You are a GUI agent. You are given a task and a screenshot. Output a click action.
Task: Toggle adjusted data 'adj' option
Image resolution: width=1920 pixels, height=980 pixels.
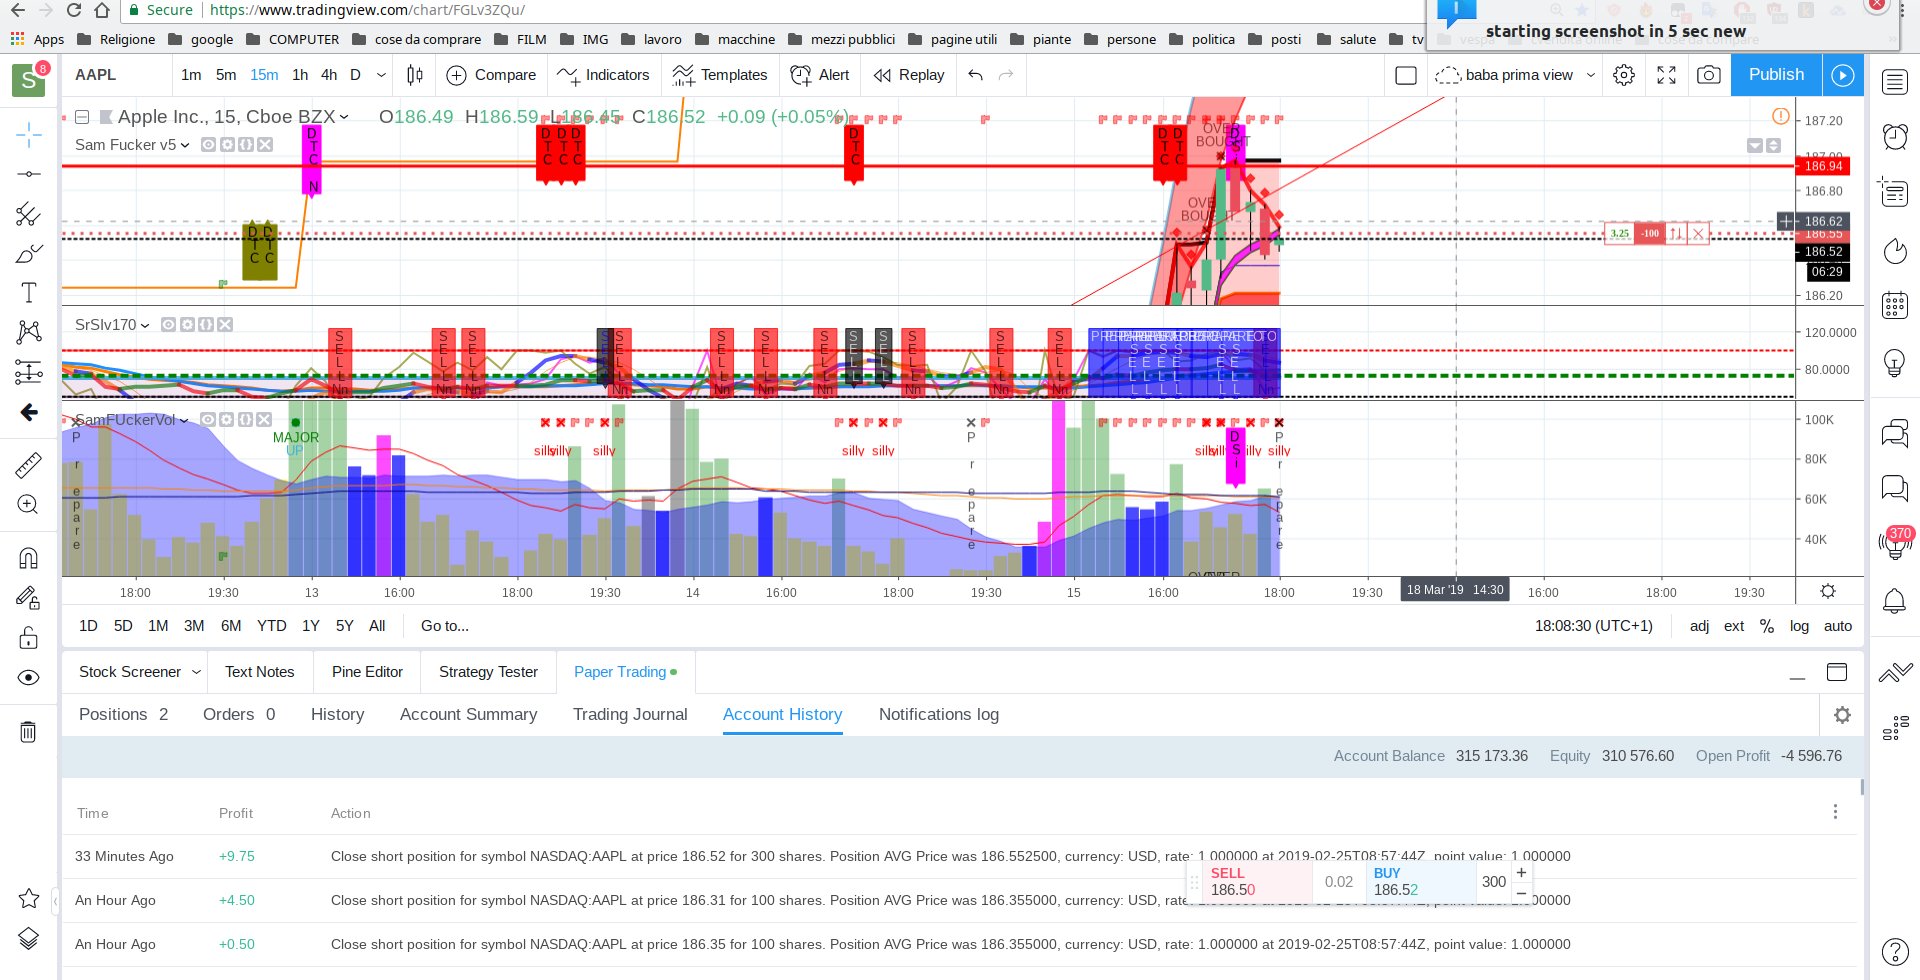pos(1699,626)
